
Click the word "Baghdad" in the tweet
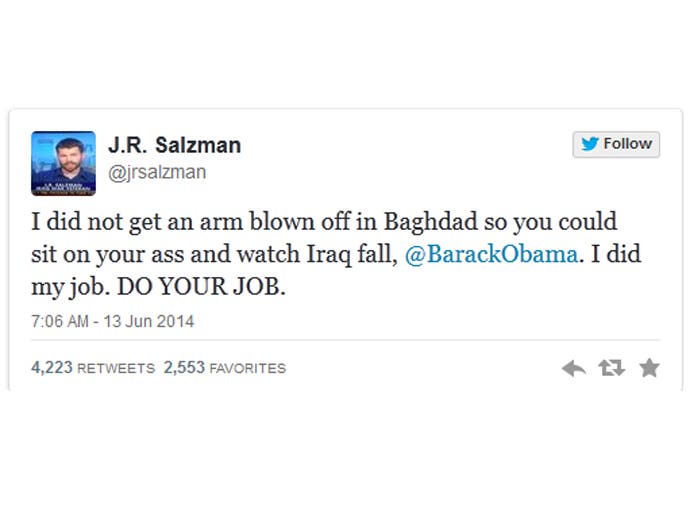pos(430,221)
